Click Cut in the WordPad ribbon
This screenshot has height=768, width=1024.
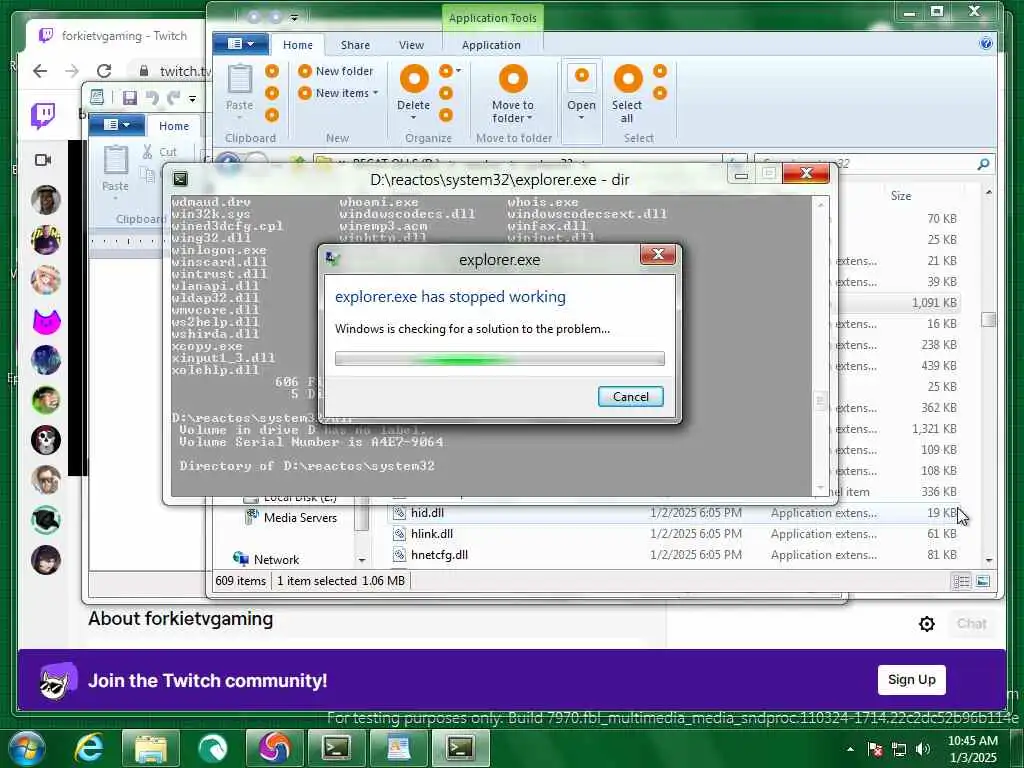(160, 152)
